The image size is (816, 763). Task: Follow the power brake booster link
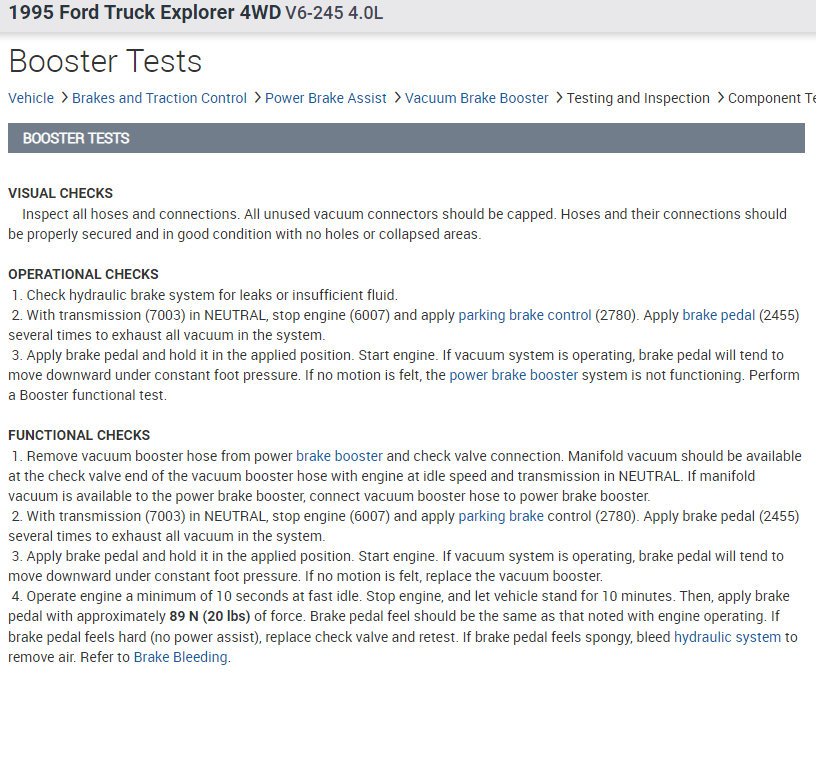(x=514, y=375)
